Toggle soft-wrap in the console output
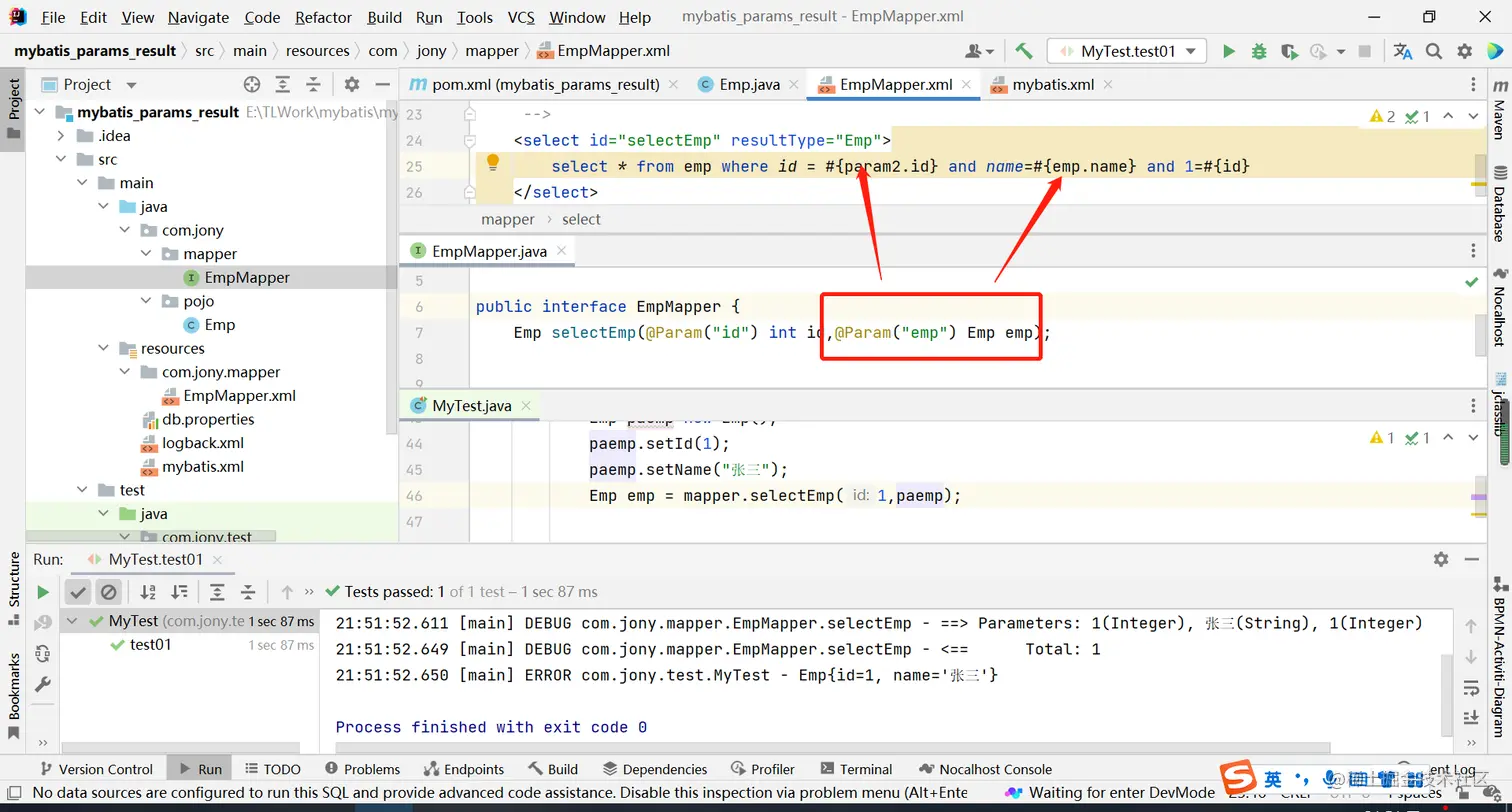The image size is (1512, 812). (1471, 688)
